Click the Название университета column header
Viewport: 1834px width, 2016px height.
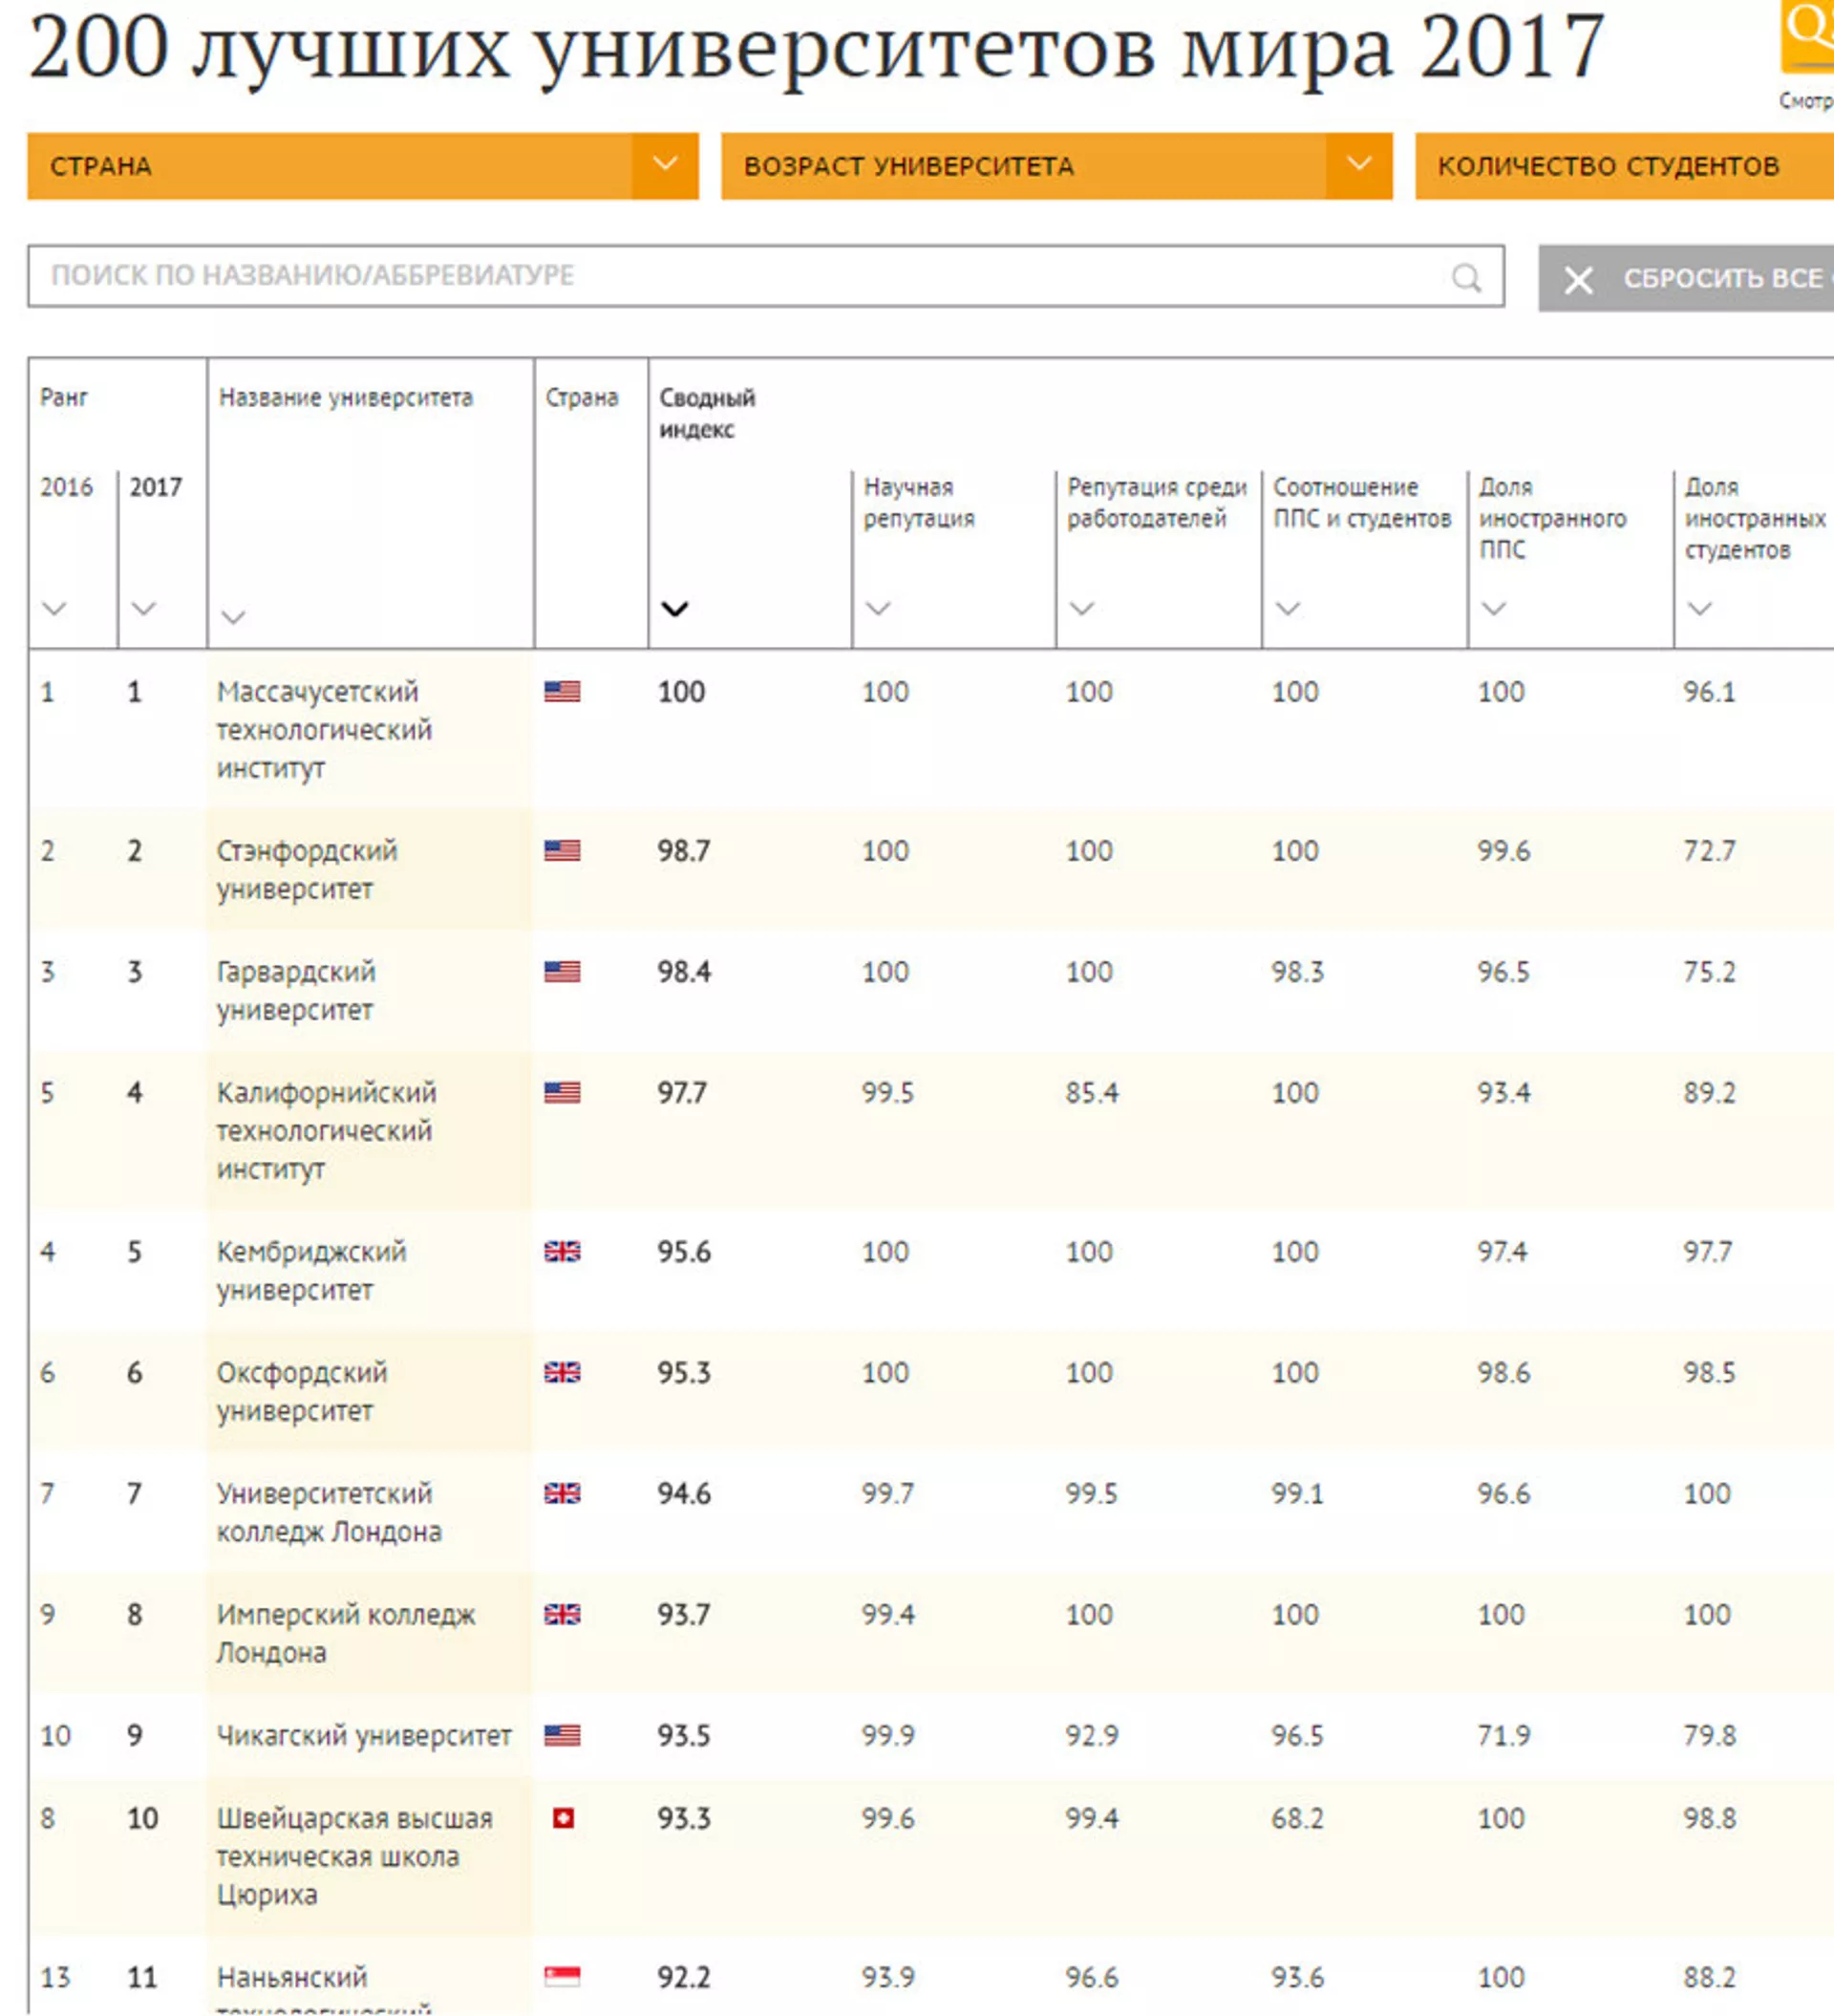[x=346, y=398]
